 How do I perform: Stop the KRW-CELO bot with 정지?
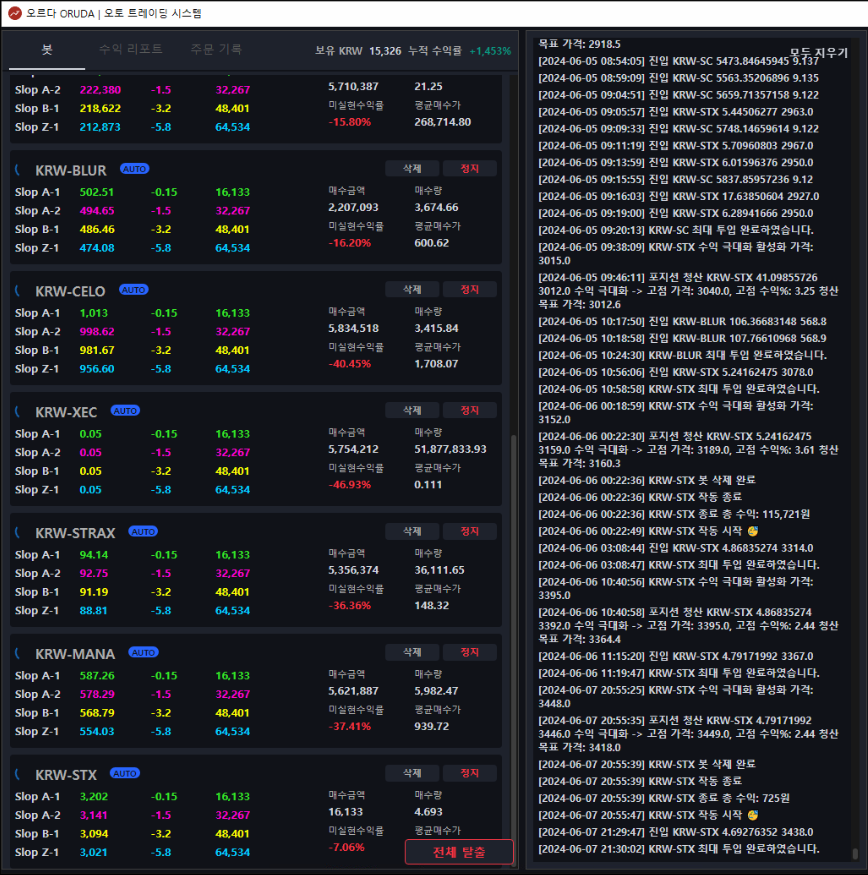(x=469, y=290)
